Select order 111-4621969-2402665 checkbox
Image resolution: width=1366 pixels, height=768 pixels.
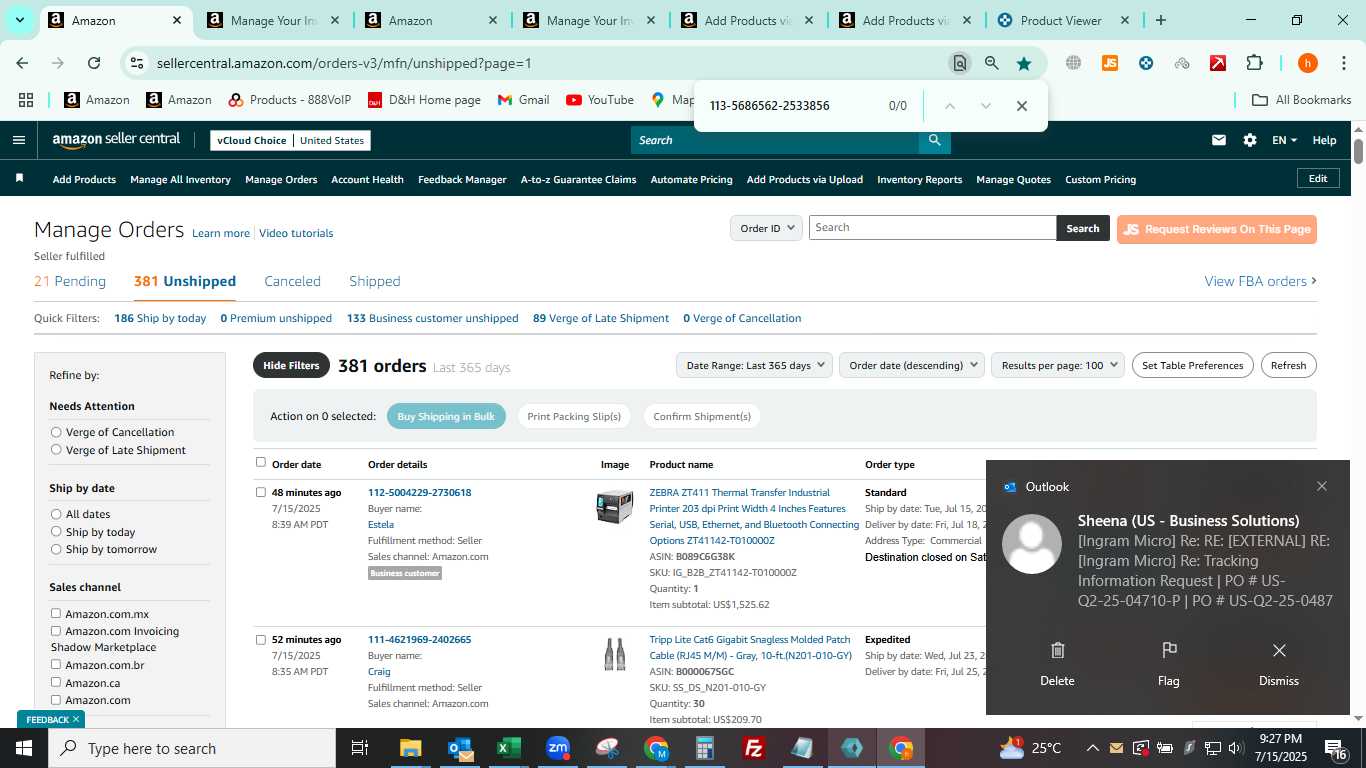point(261,639)
